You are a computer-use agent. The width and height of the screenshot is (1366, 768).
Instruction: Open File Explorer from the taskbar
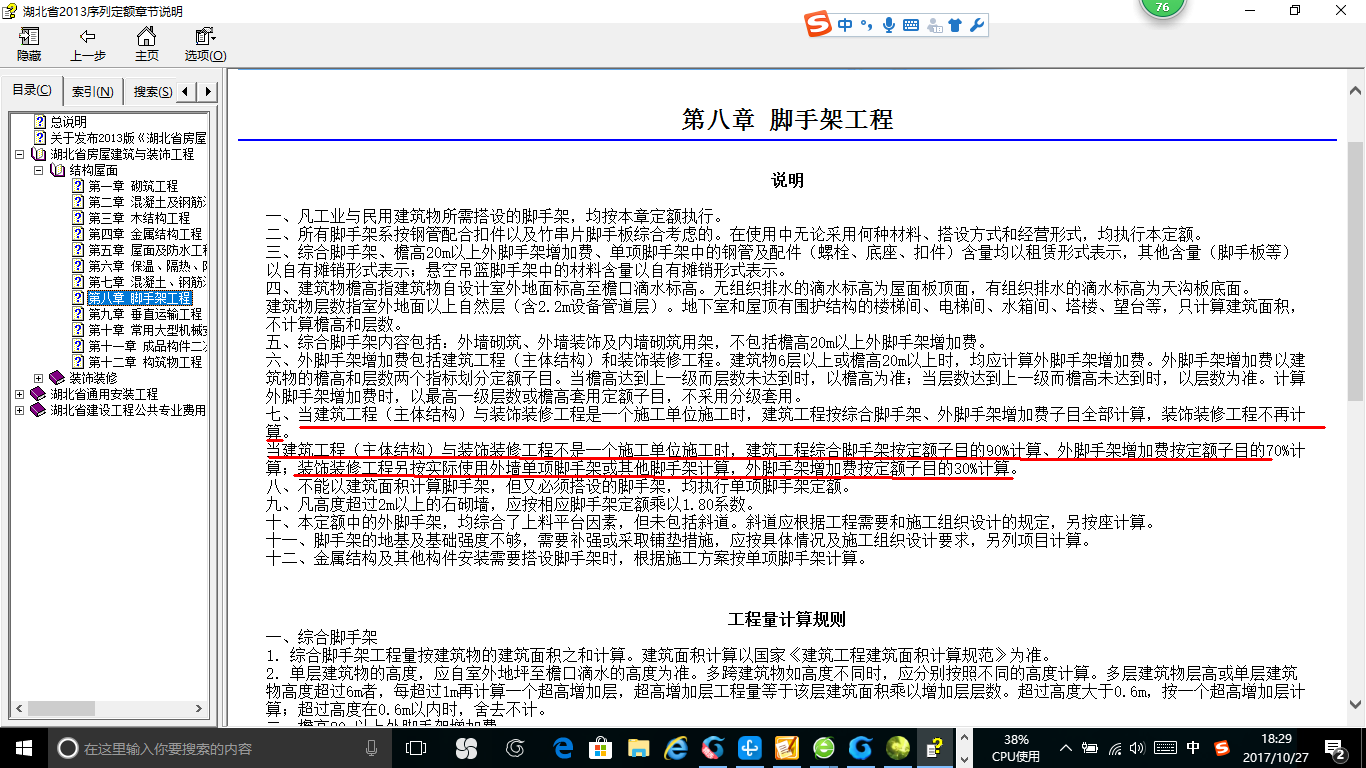tap(638, 748)
